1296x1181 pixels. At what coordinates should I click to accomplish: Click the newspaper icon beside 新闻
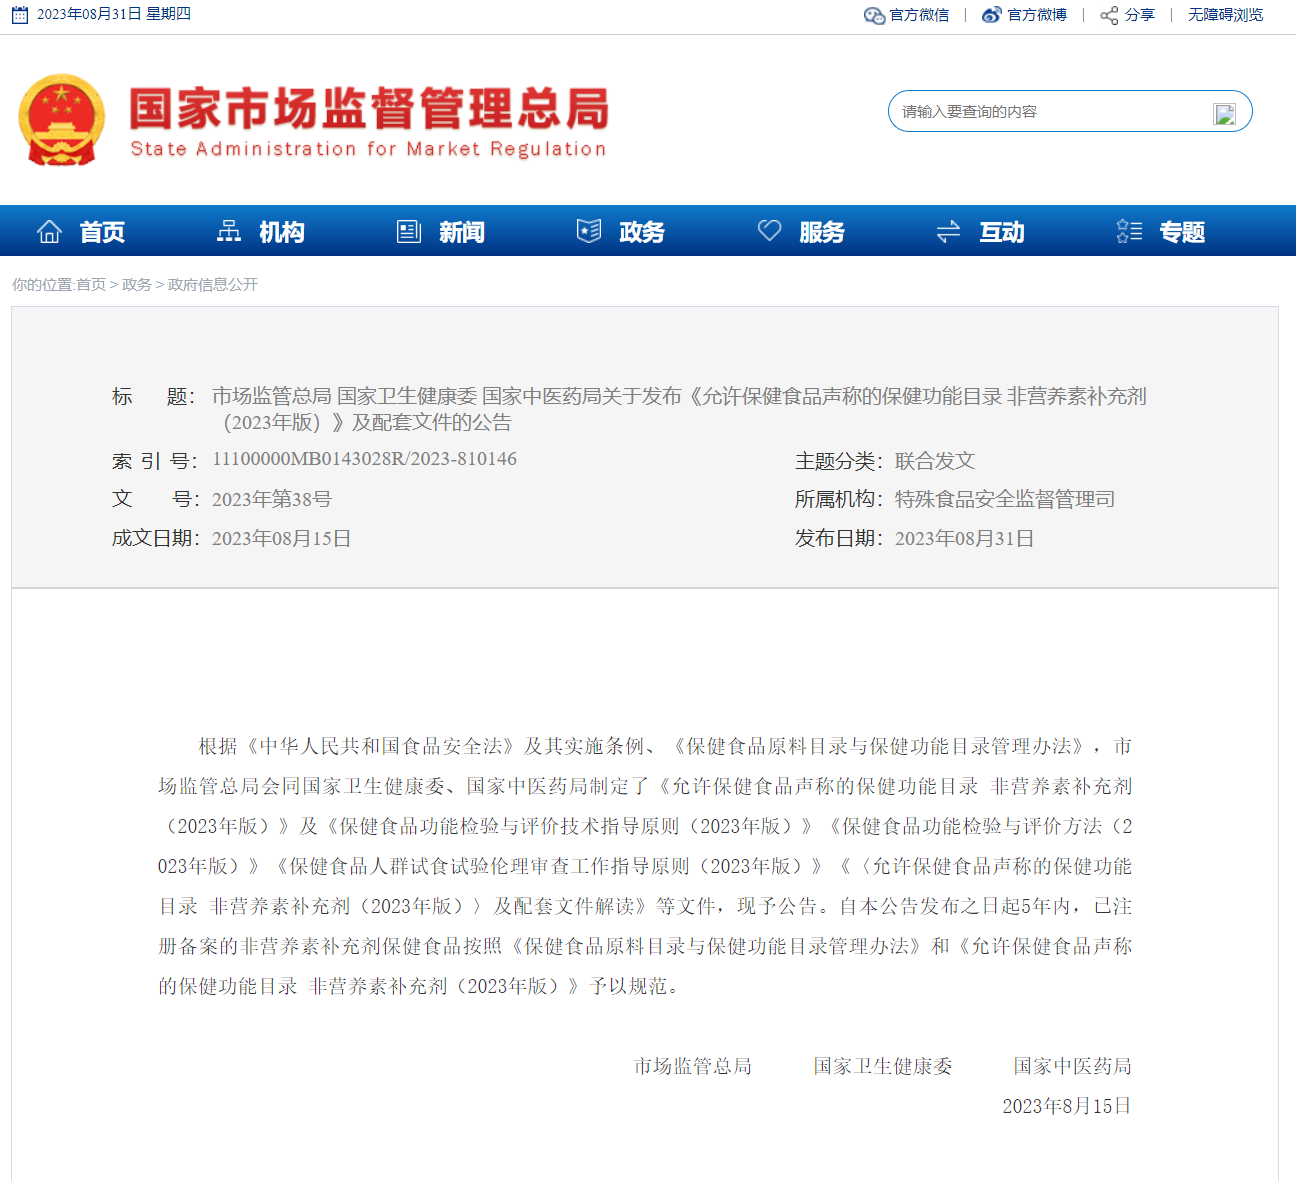pyautogui.click(x=409, y=232)
